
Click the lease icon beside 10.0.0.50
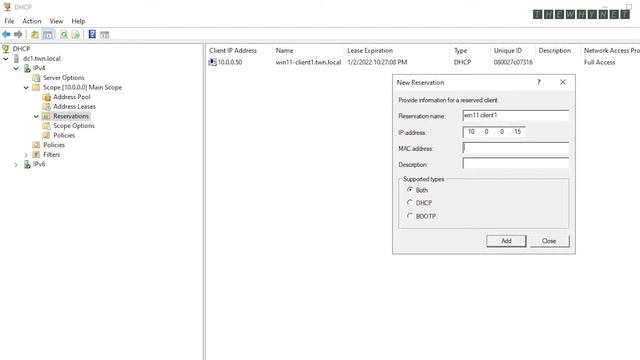212,62
